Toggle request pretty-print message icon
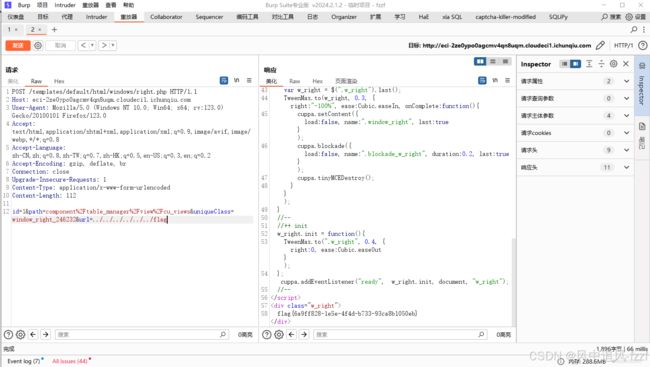Screen dimensions: 650x367 224,80
